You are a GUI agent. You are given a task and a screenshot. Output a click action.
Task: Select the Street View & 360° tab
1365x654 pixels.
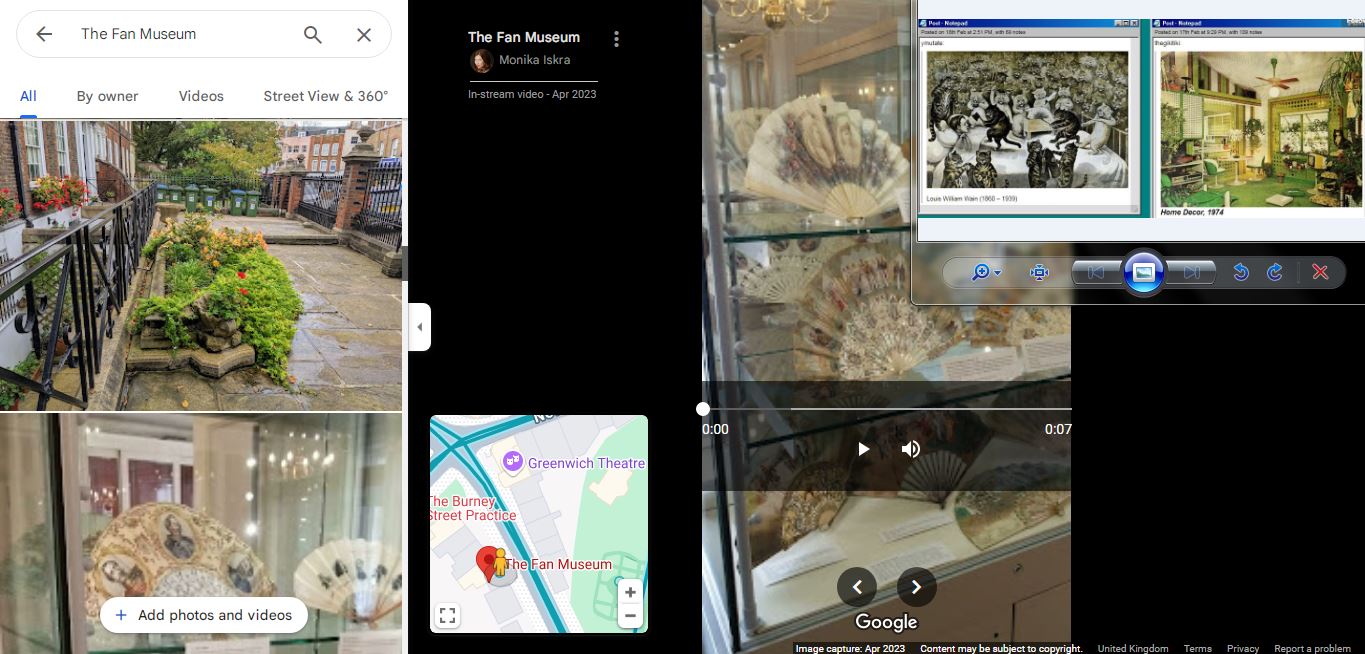pyautogui.click(x=326, y=96)
